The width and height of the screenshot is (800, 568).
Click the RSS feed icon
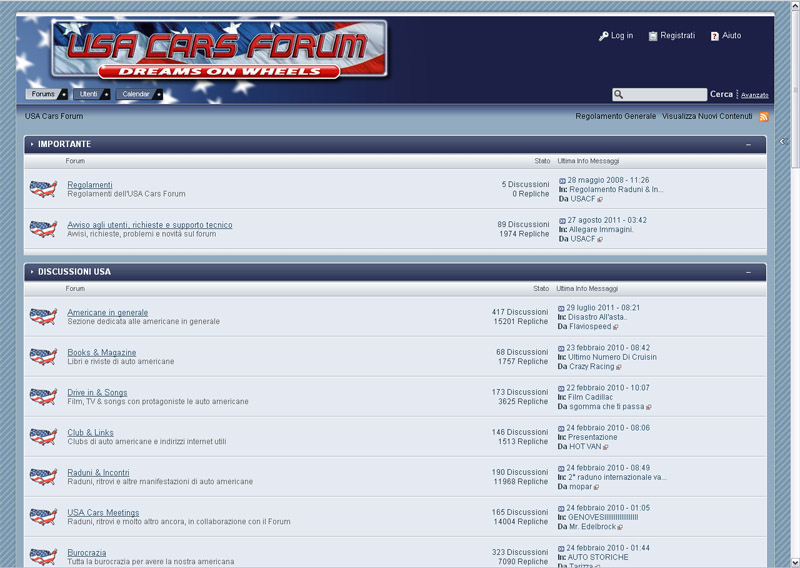click(763, 117)
